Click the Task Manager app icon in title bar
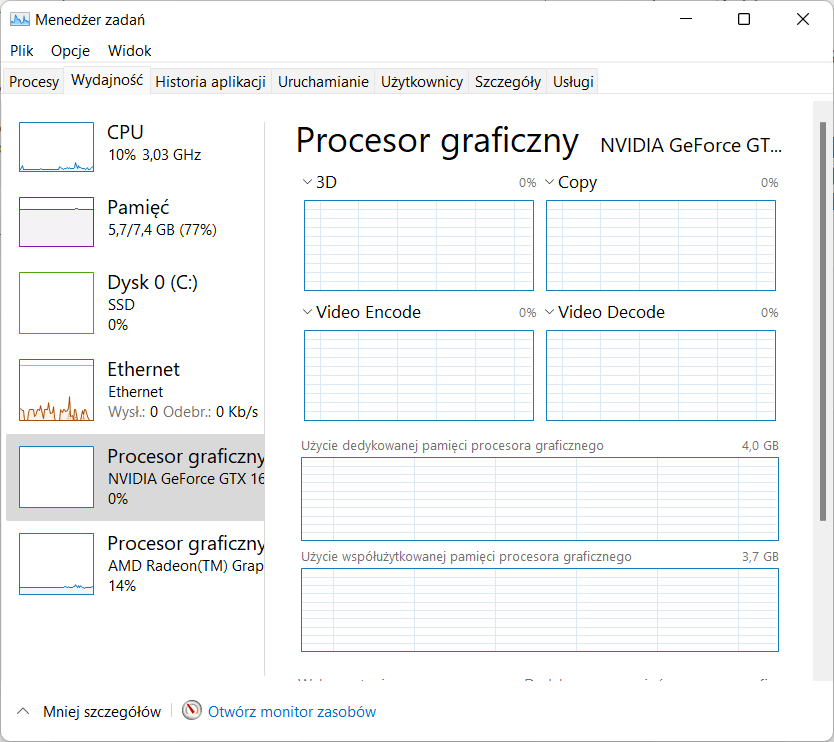Screen dimensions: 834x742 coord(20,19)
